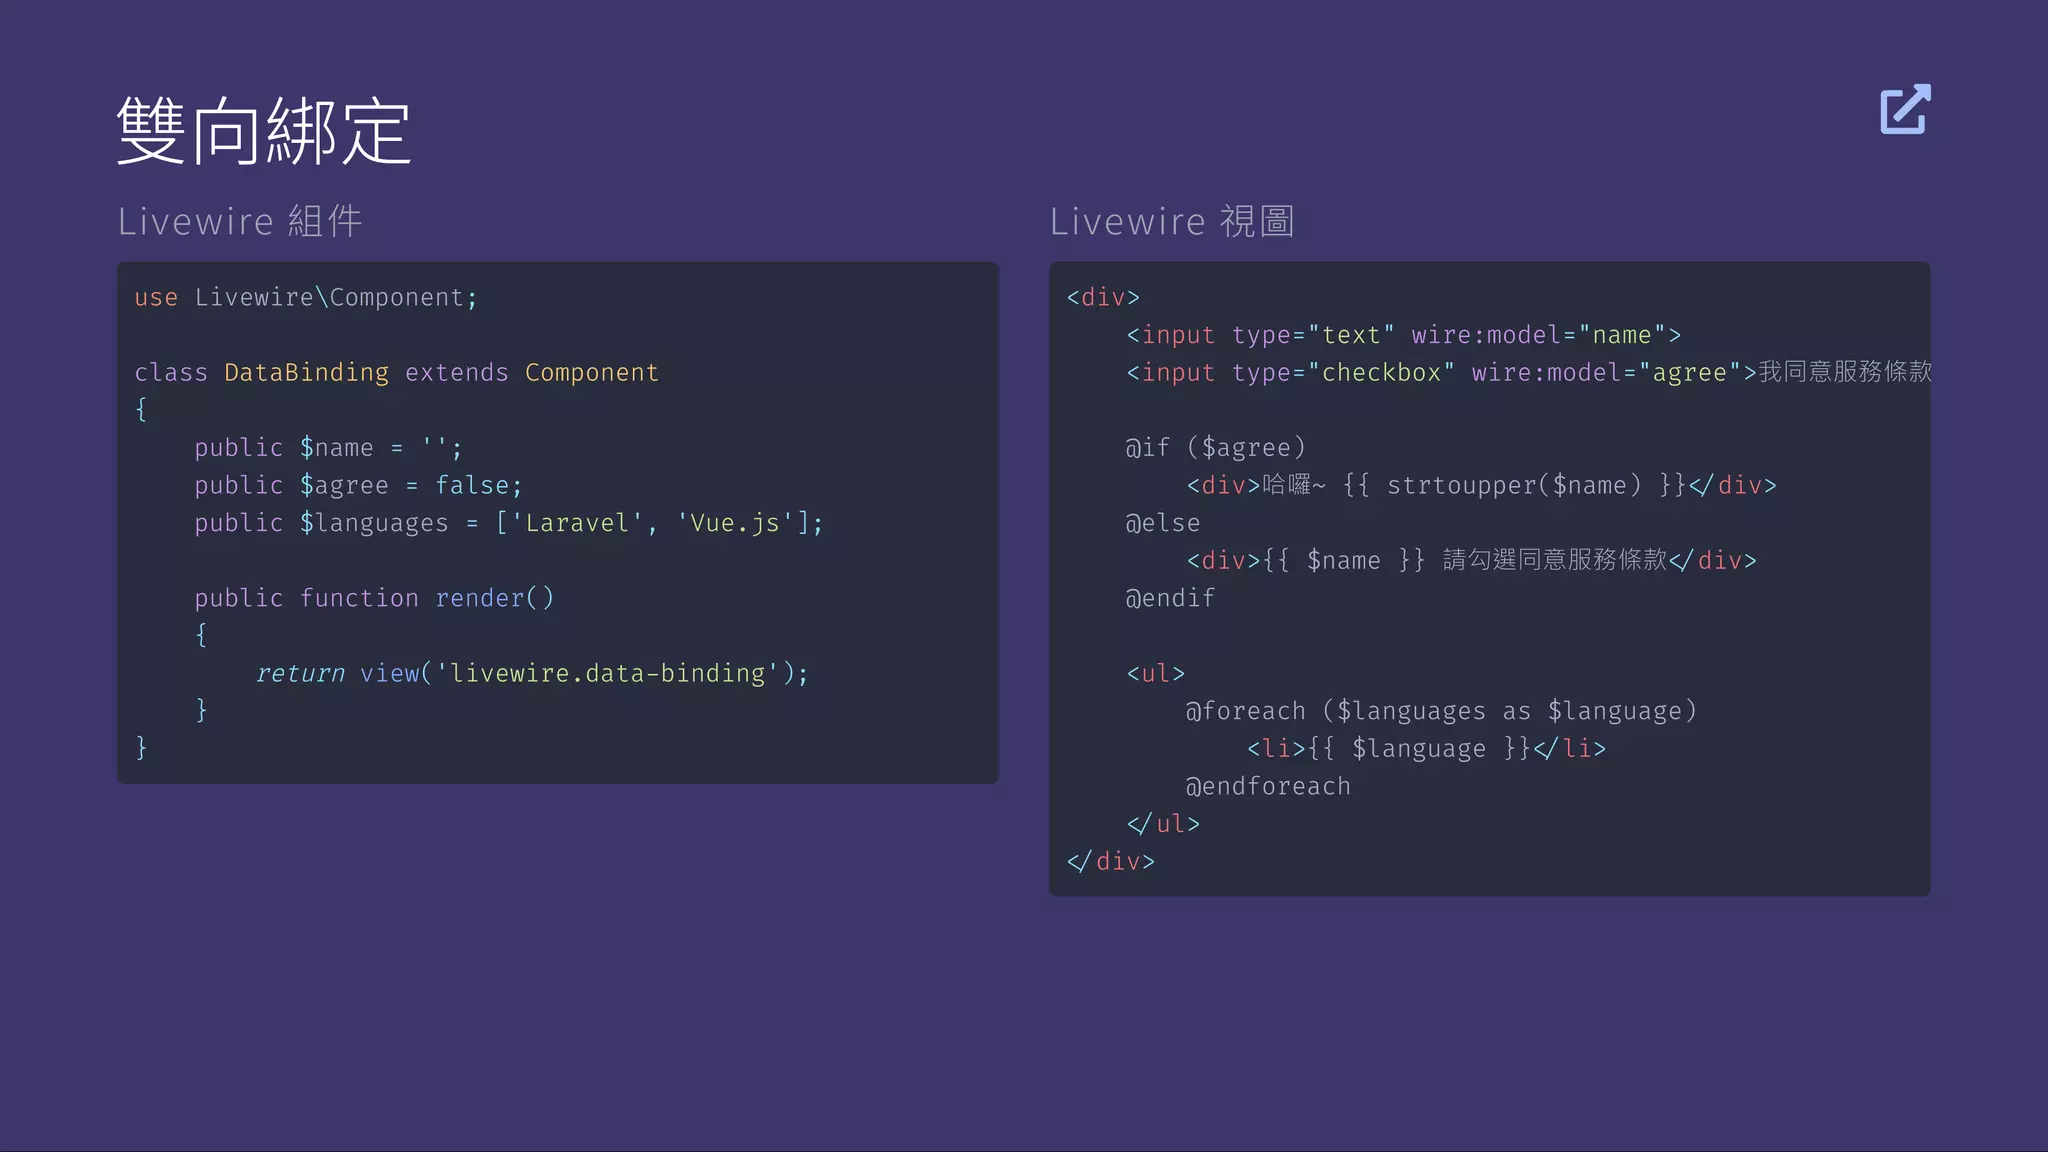Viewport: 2048px width, 1152px height.
Task: Click the 'Livewire 視圖' heading
Action: click(1172, 221)
